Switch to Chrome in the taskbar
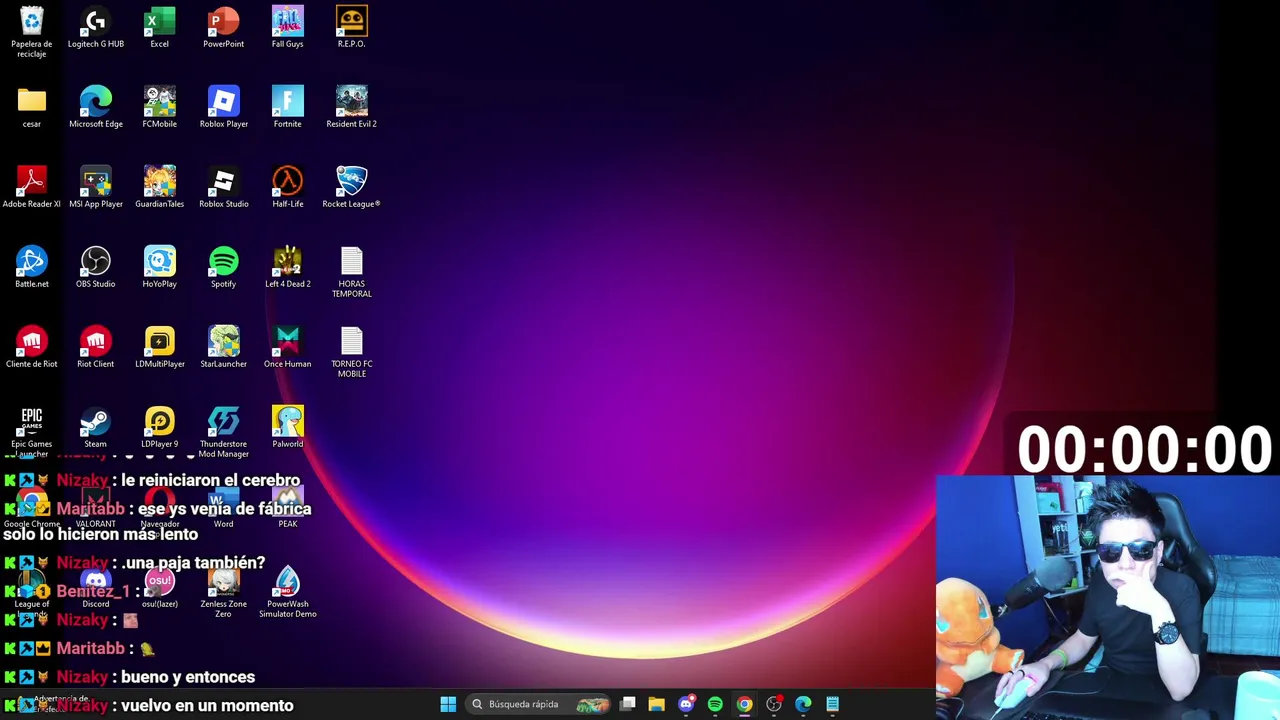Image resolution: width=1280 pixels, height=720 pixels. (x=744, y=704)
